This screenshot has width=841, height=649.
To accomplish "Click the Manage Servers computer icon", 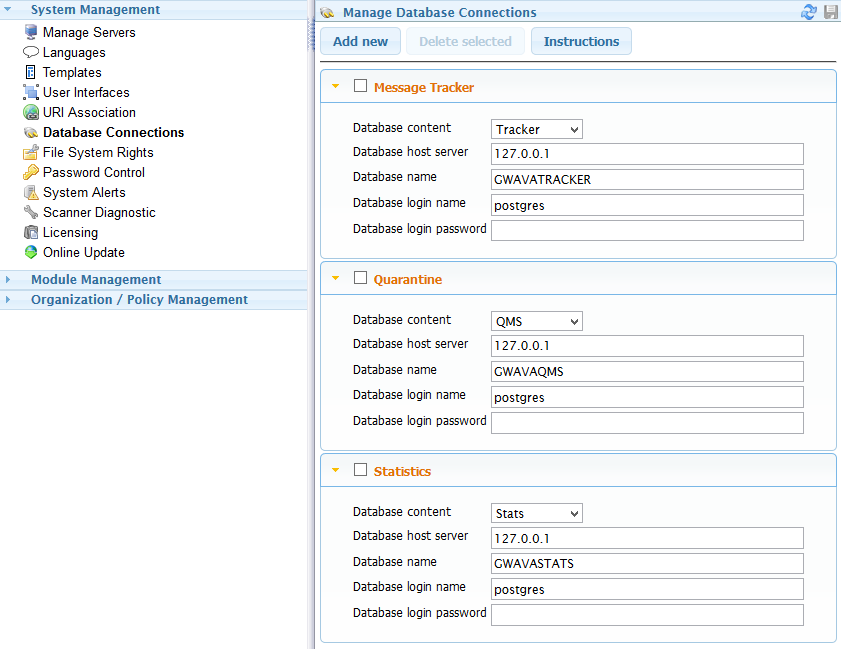I will [x=31, y=32].
